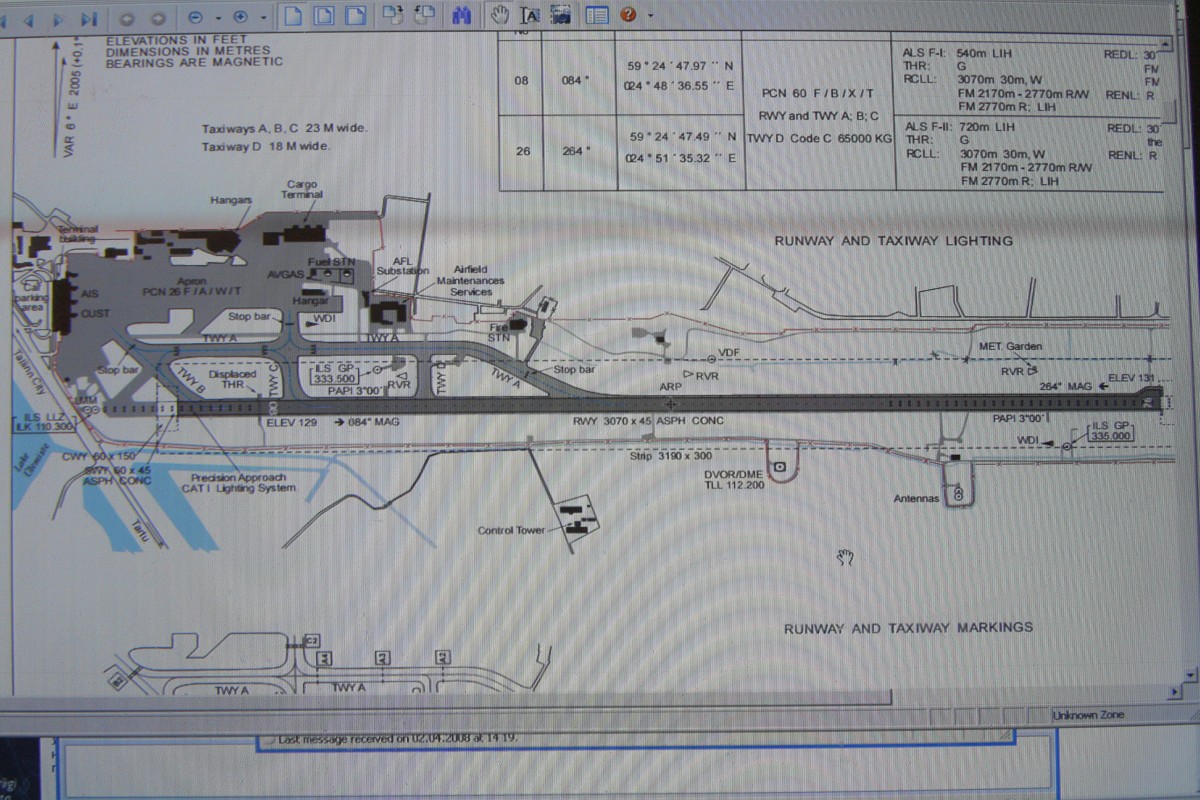Jump to the last page

tap(89, 18)
